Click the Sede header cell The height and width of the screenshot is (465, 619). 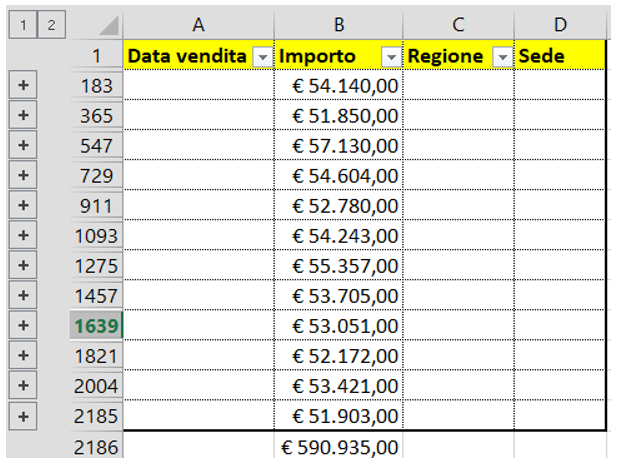click(560, 56)
